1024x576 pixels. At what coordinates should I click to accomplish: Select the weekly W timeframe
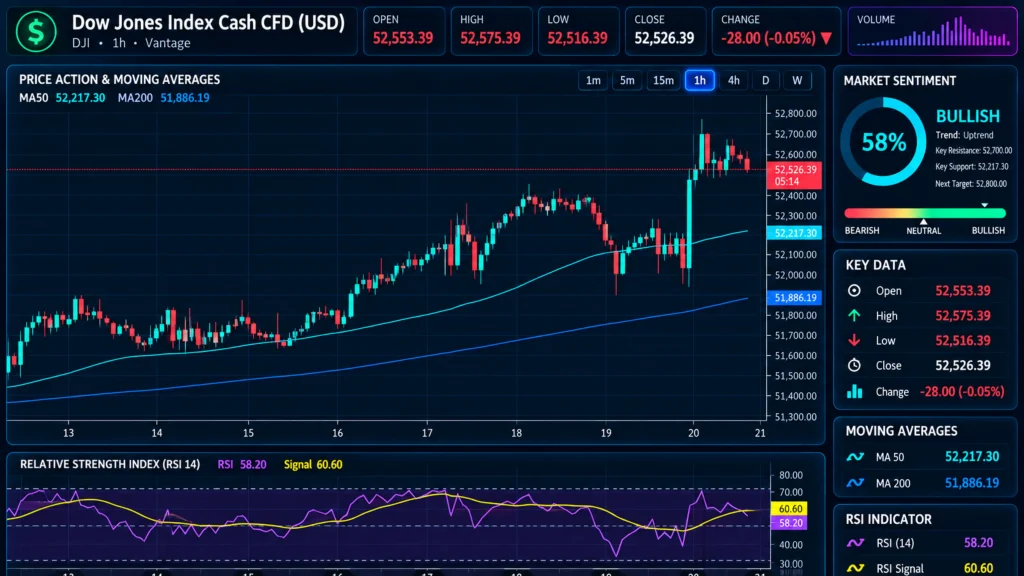pyautogui.click(x=797, y=80)
